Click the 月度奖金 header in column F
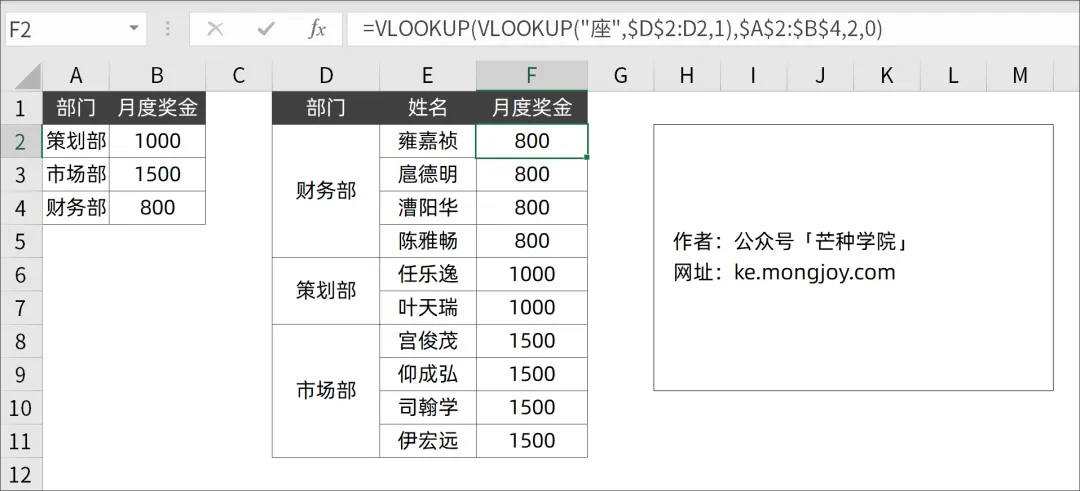The image size is (1080, 491). (x=531, y=108)
